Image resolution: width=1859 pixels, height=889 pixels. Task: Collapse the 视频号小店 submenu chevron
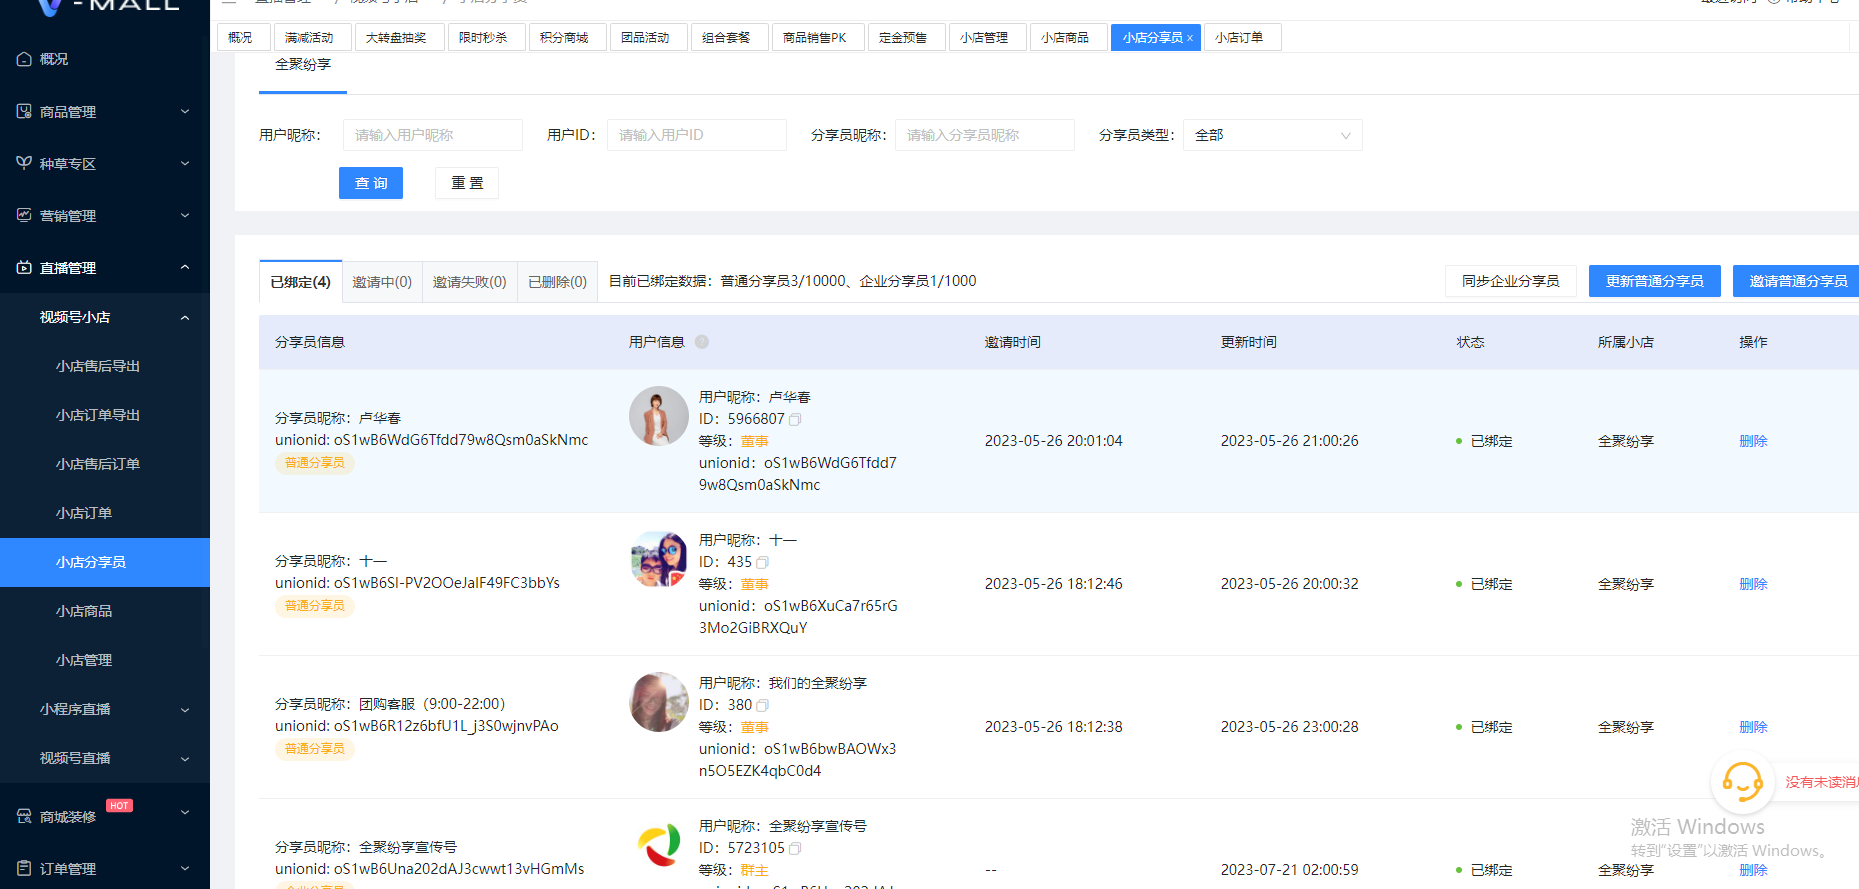click(185, 317)
